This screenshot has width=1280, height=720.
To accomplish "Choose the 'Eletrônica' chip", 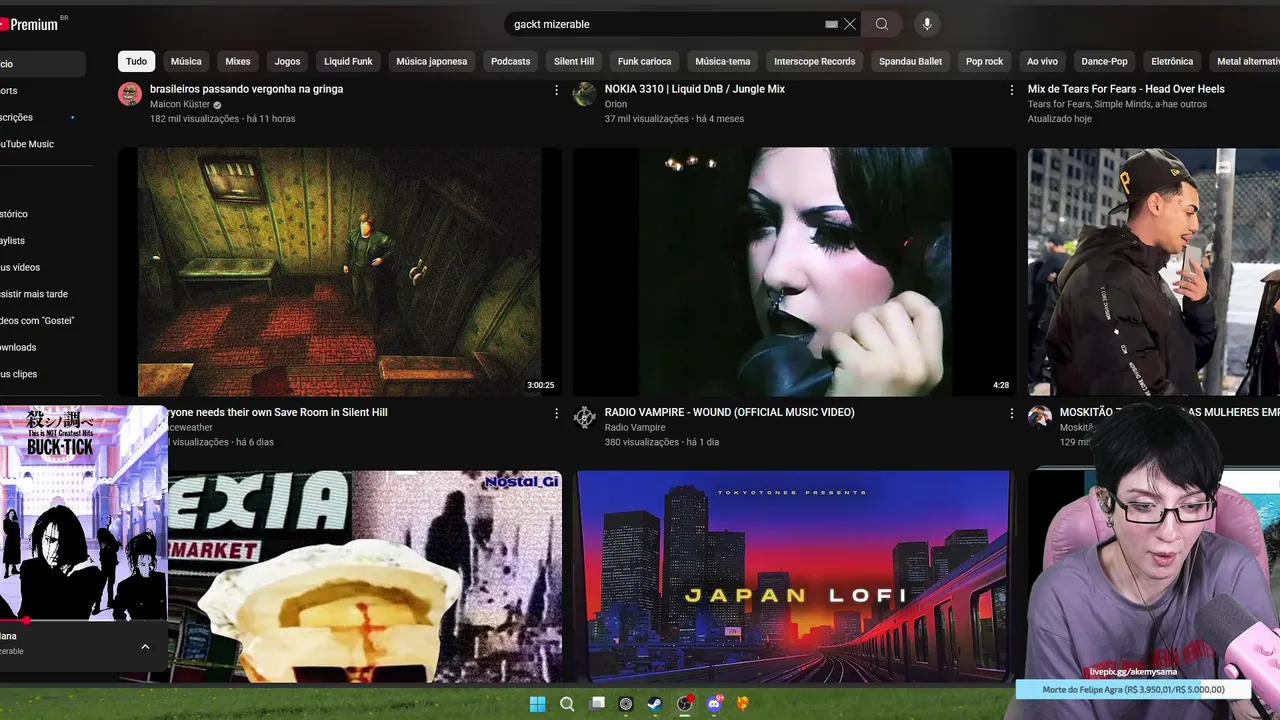I will click(x=1172, y=61).
